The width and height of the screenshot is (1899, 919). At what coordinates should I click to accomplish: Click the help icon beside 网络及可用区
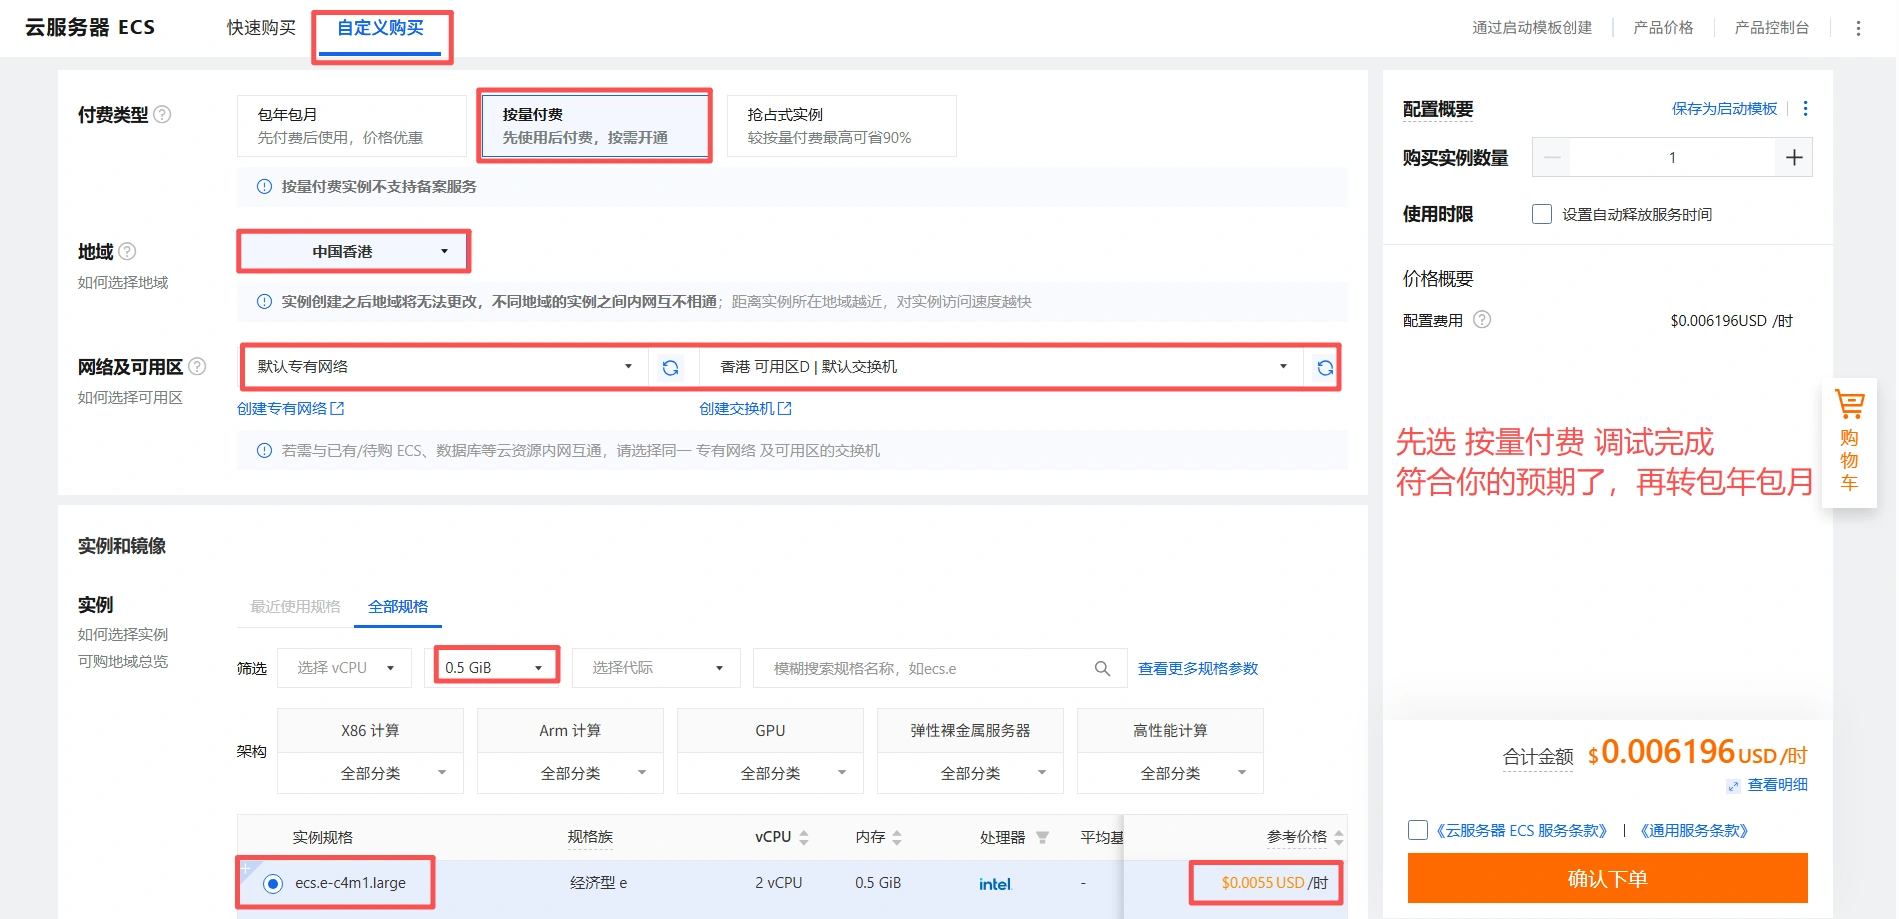[x=197, y=366]
